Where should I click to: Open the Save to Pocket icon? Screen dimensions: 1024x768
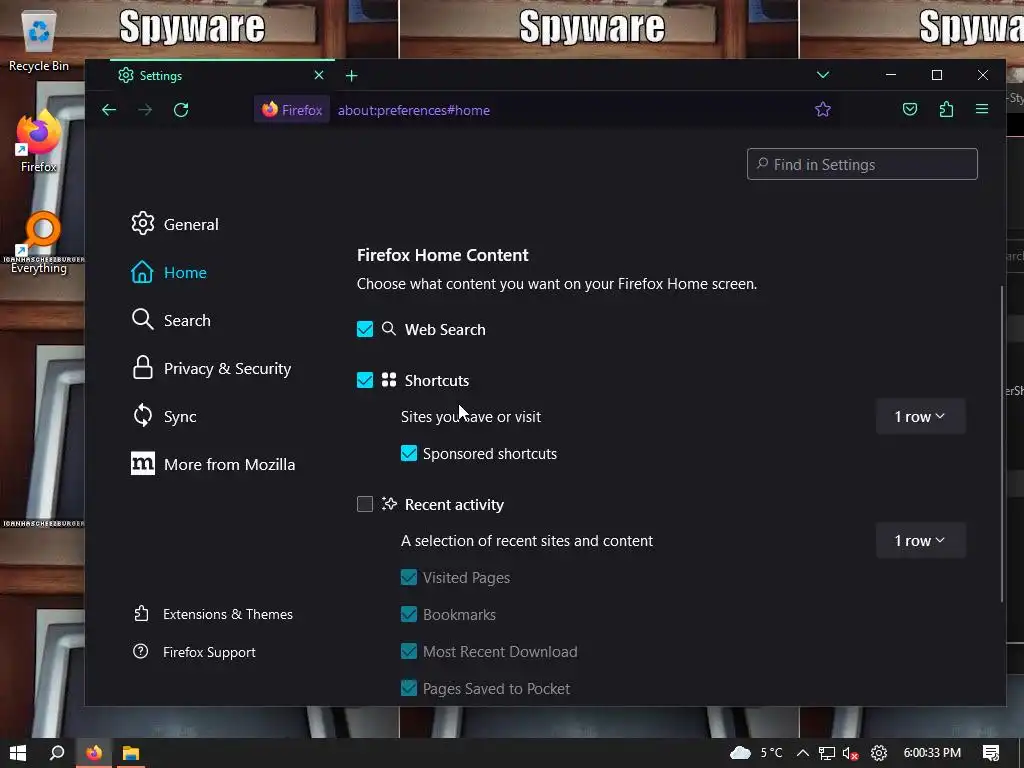(910, 110)
